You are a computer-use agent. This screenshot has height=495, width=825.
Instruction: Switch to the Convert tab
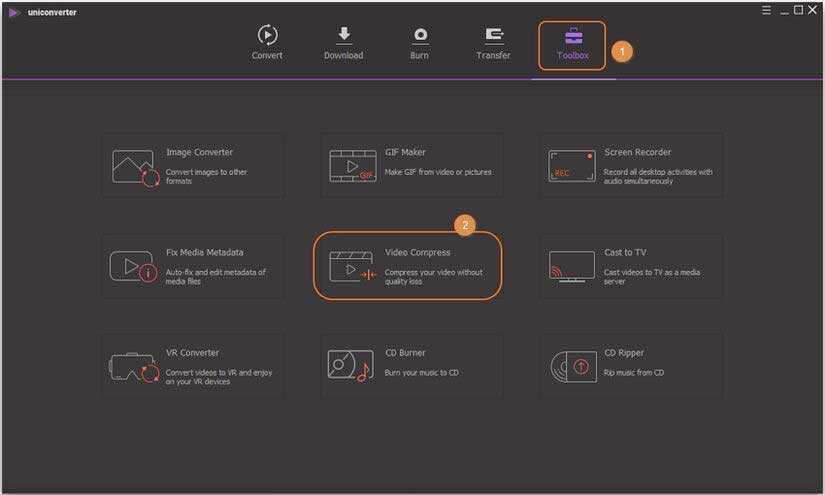(267, 43)
